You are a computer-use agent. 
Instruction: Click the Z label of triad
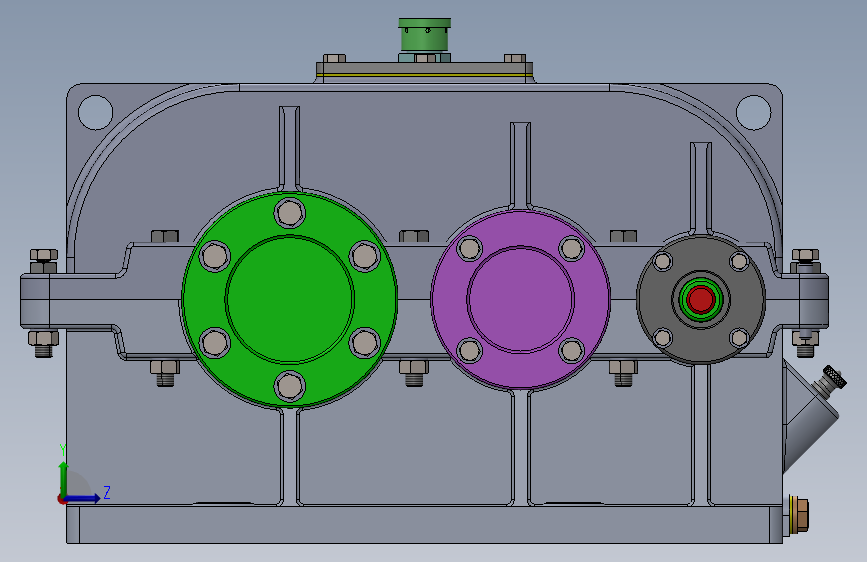coord(107,492)
